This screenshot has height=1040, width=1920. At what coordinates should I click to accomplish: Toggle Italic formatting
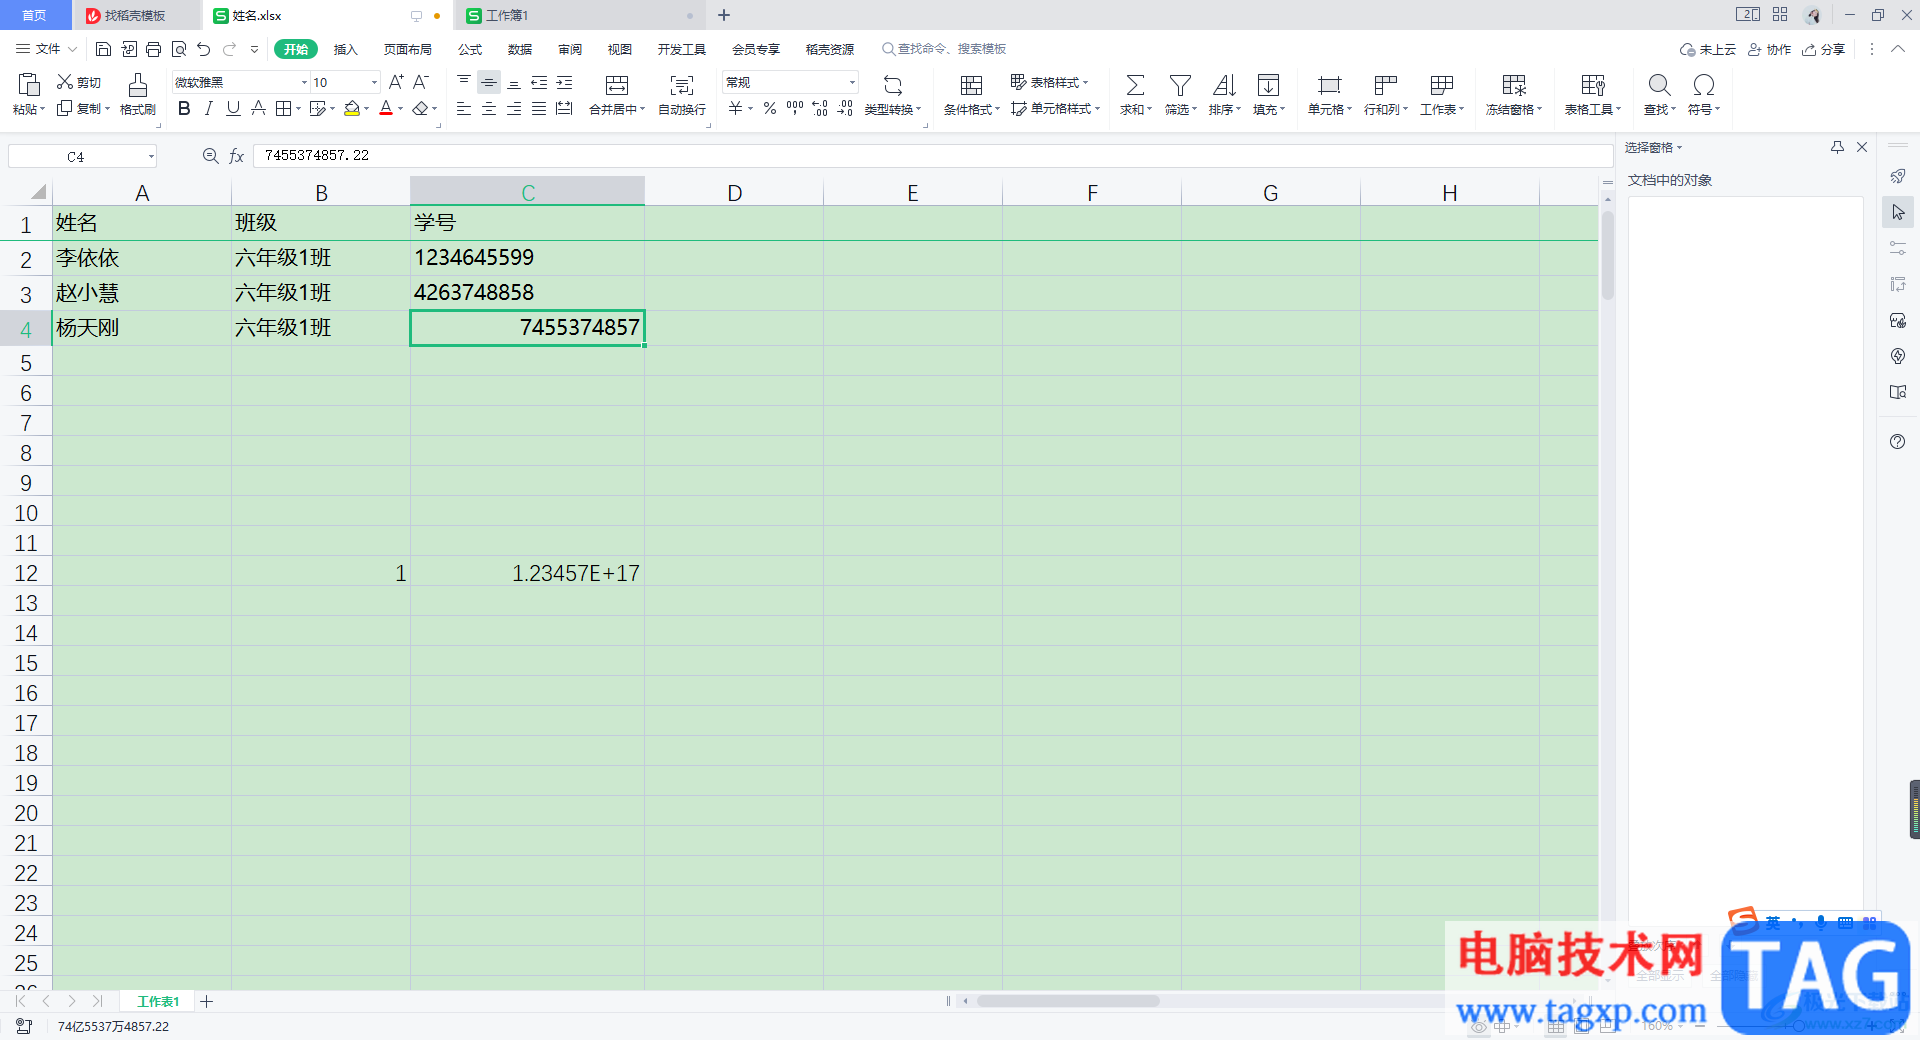tap(208, 108)
